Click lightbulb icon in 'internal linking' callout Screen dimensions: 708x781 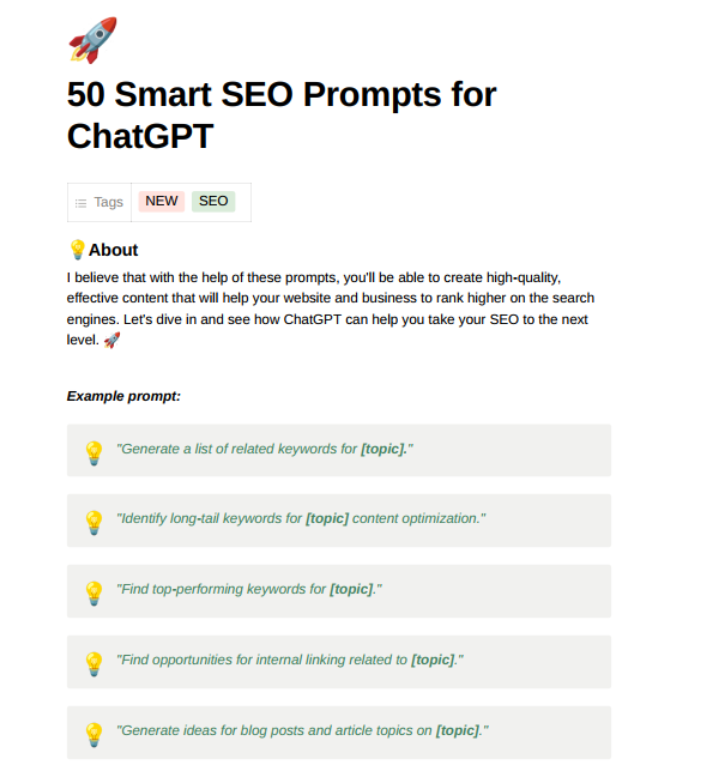pyautogui.click(x=94, y=663)
